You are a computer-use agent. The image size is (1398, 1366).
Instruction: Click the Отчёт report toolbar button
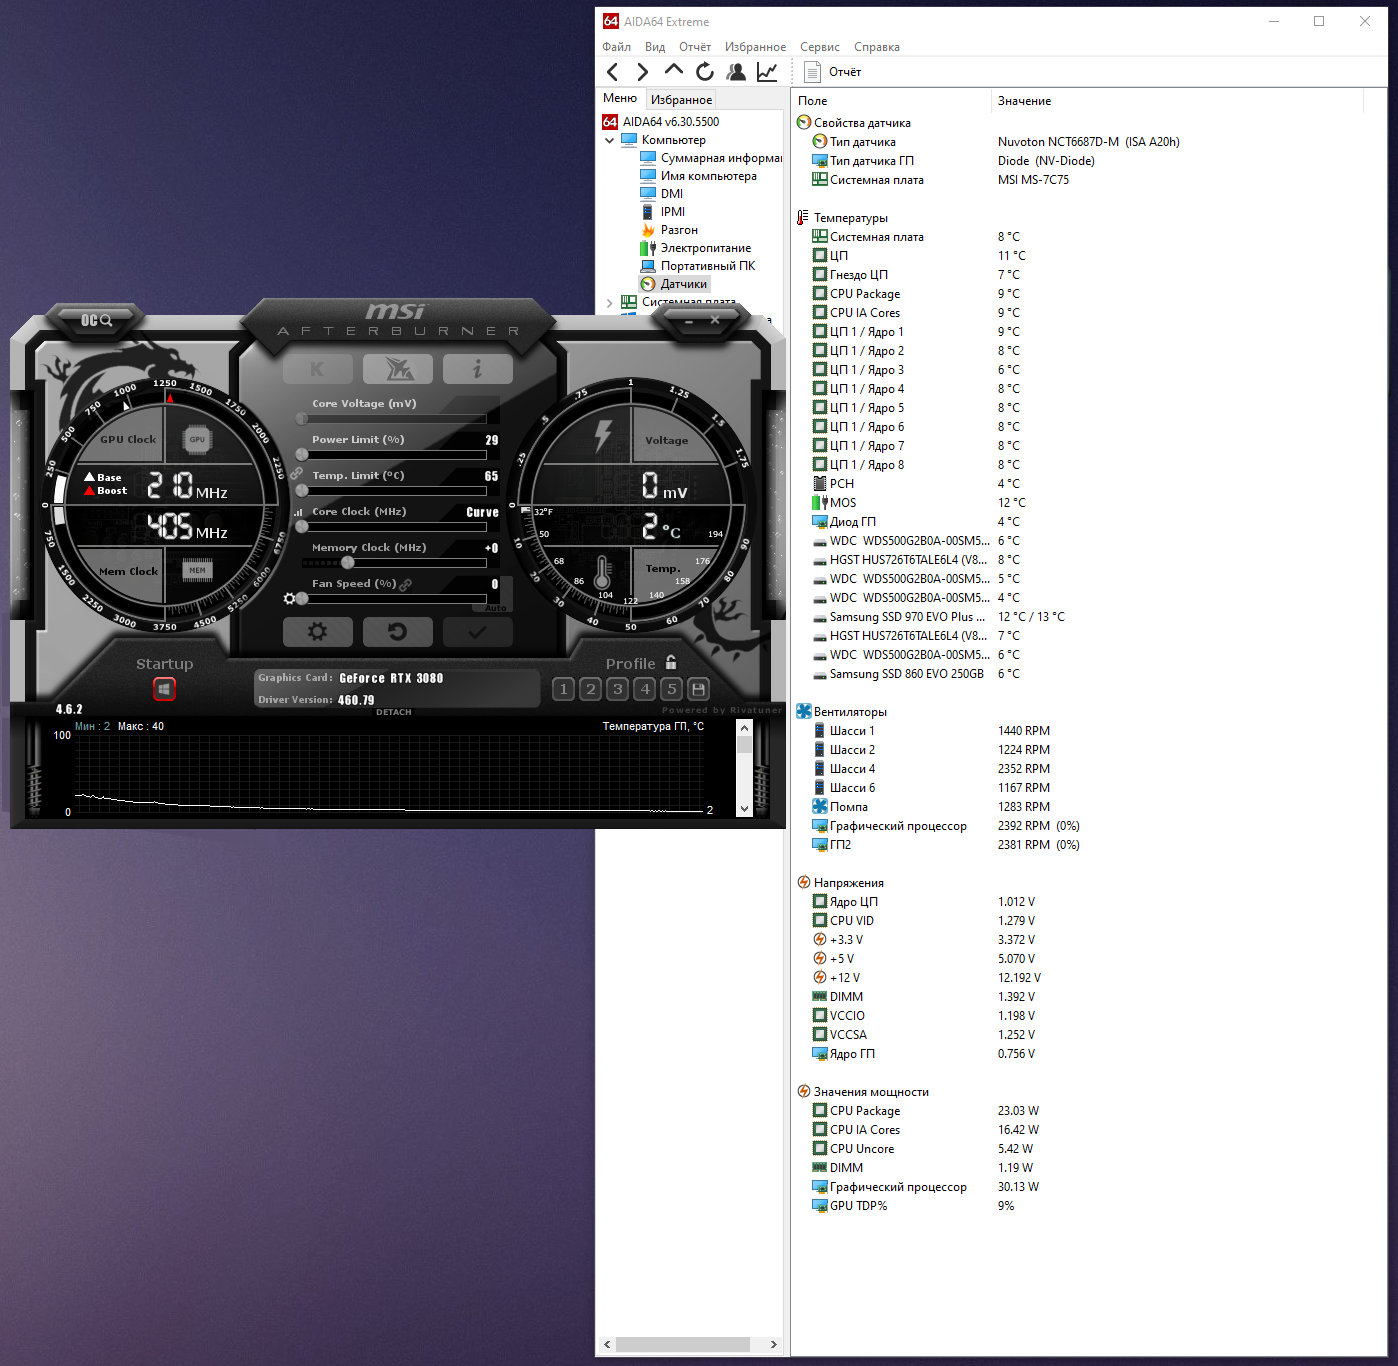click(x=834, y=72)
